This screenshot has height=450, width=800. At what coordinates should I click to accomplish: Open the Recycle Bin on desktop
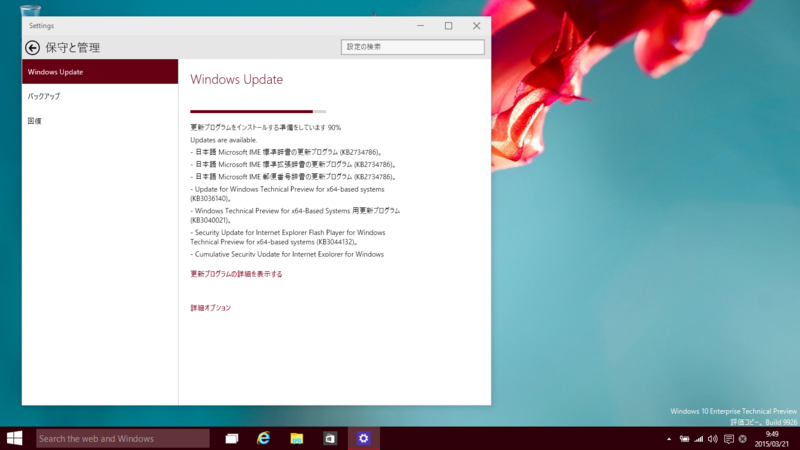coord(30,9)
